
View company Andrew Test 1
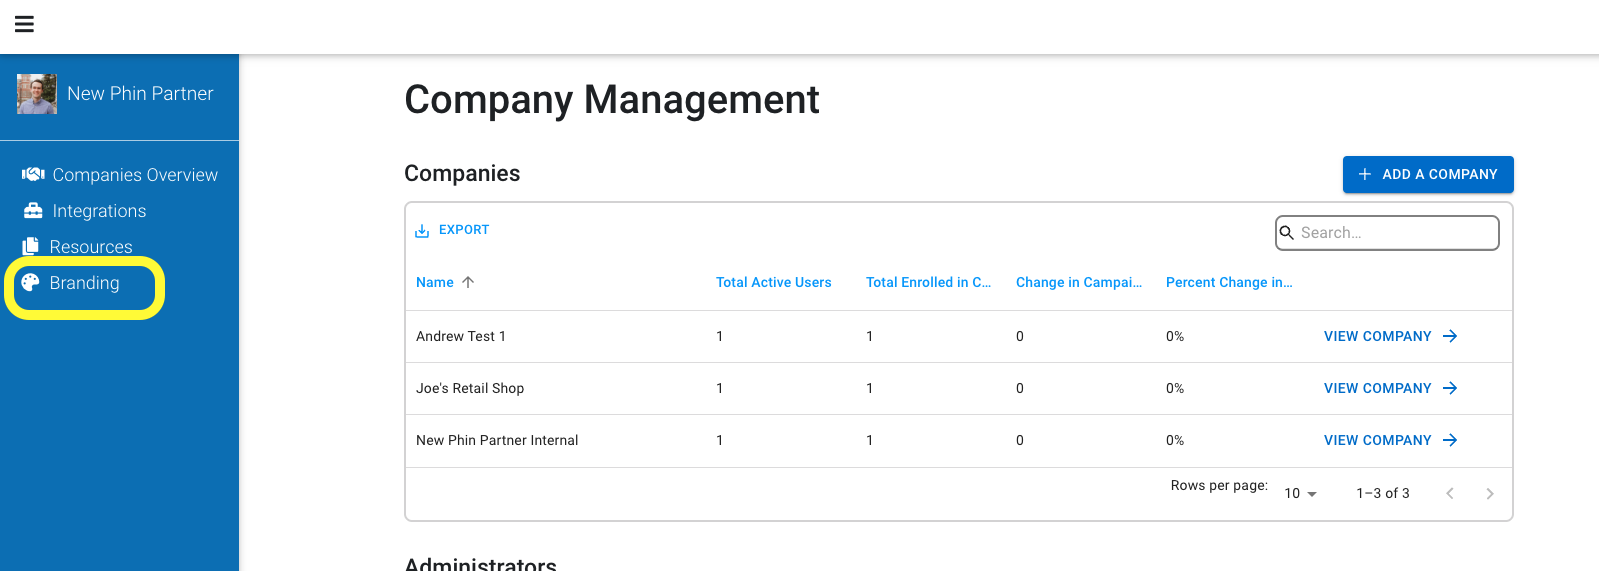(1391, 336)
